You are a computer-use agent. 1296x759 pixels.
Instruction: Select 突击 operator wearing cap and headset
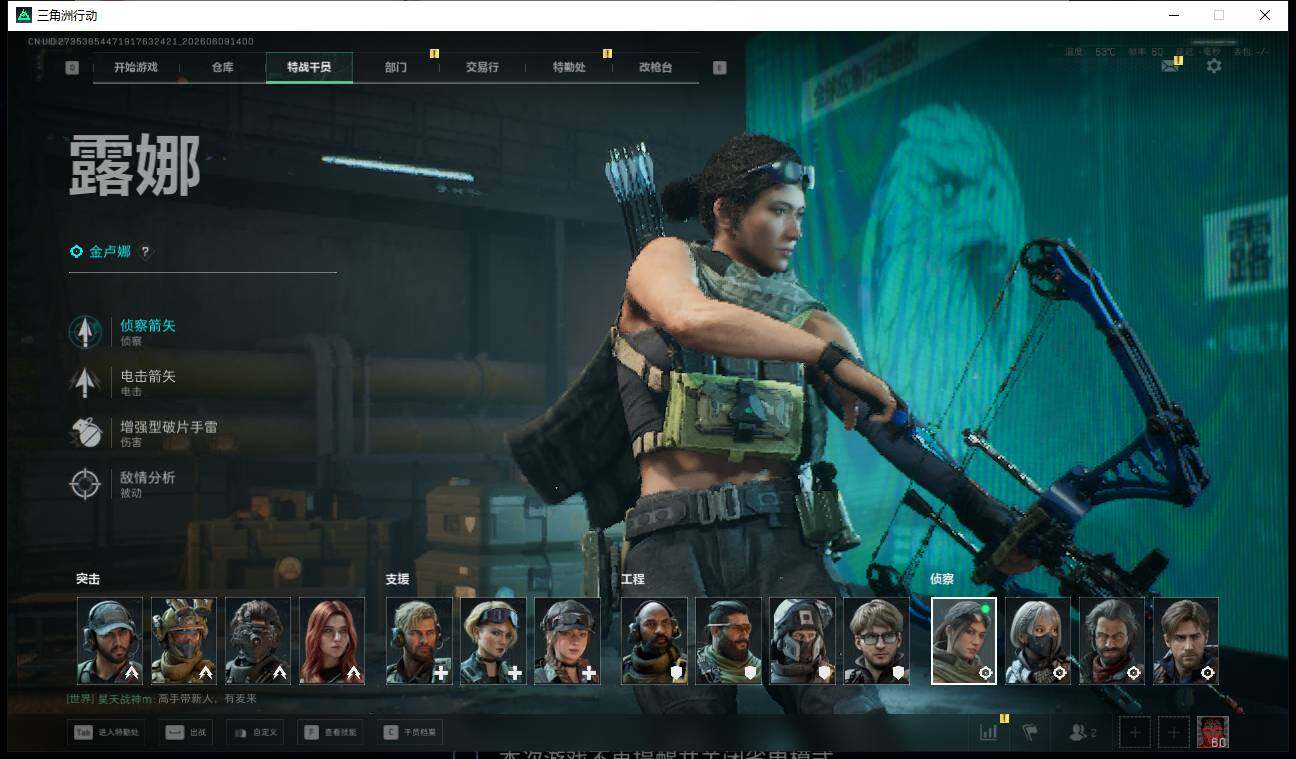click(x=110, y=641)
